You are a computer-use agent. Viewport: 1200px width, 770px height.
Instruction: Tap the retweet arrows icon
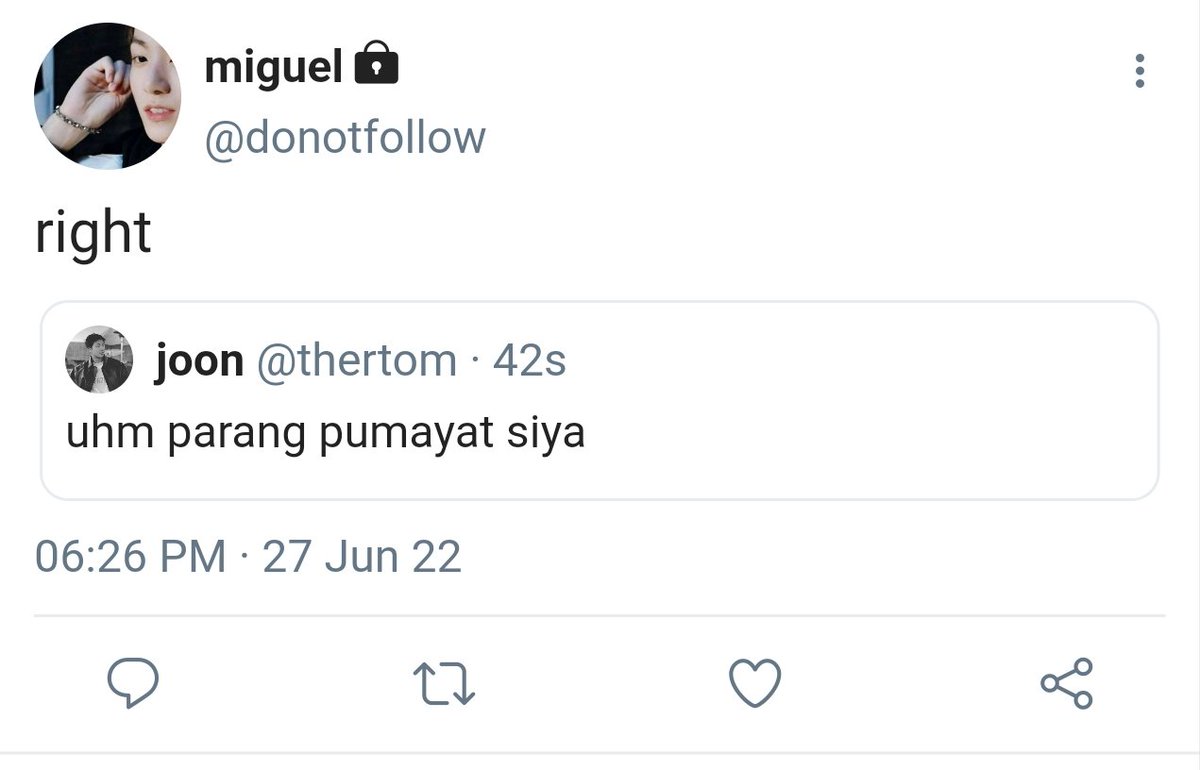[x=444, y=684]
